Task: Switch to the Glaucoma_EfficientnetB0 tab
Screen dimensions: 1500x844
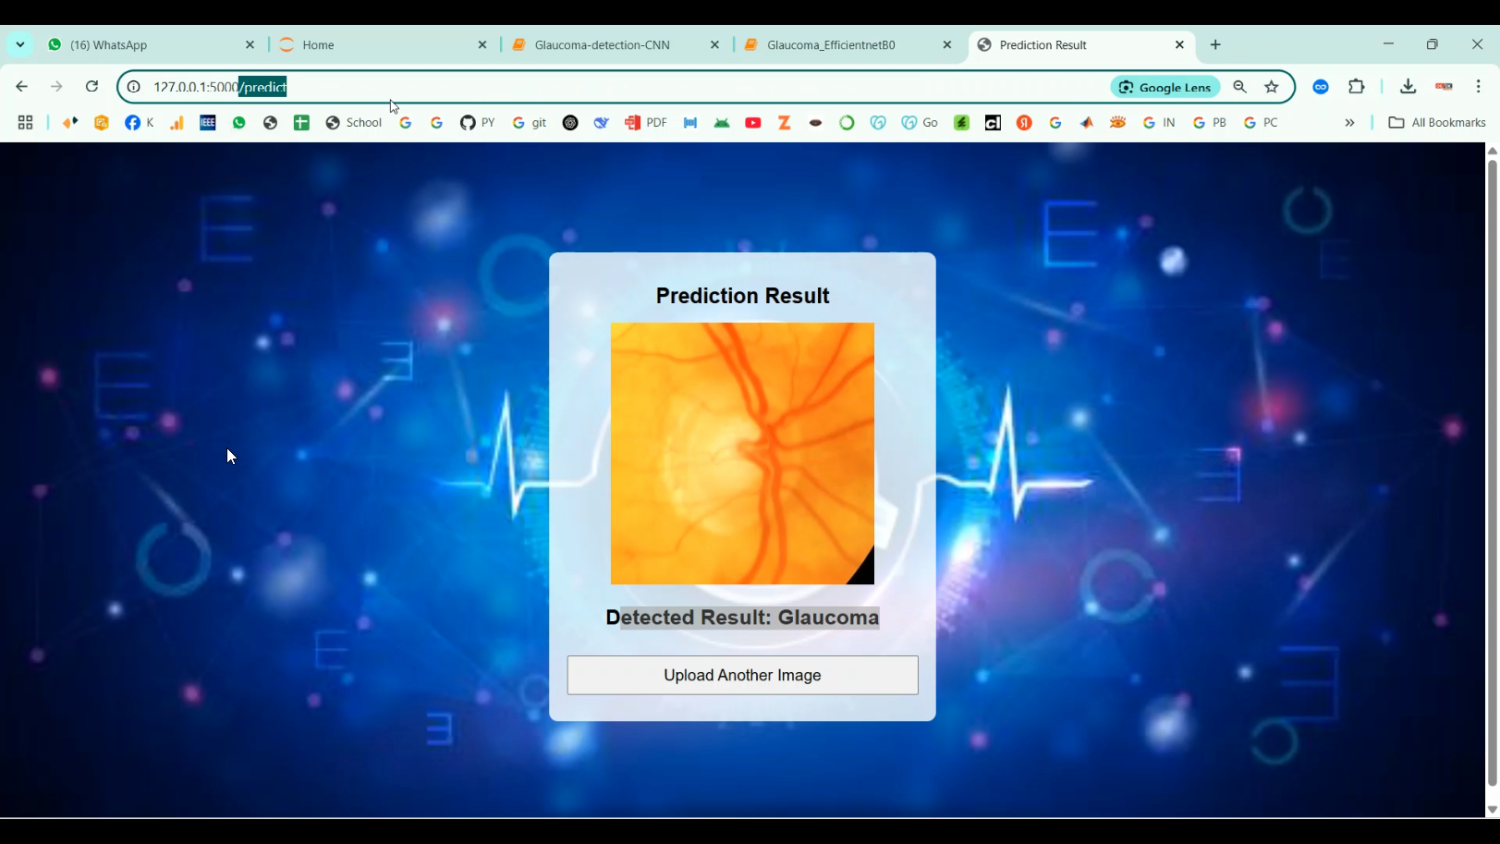Action: 832,44
